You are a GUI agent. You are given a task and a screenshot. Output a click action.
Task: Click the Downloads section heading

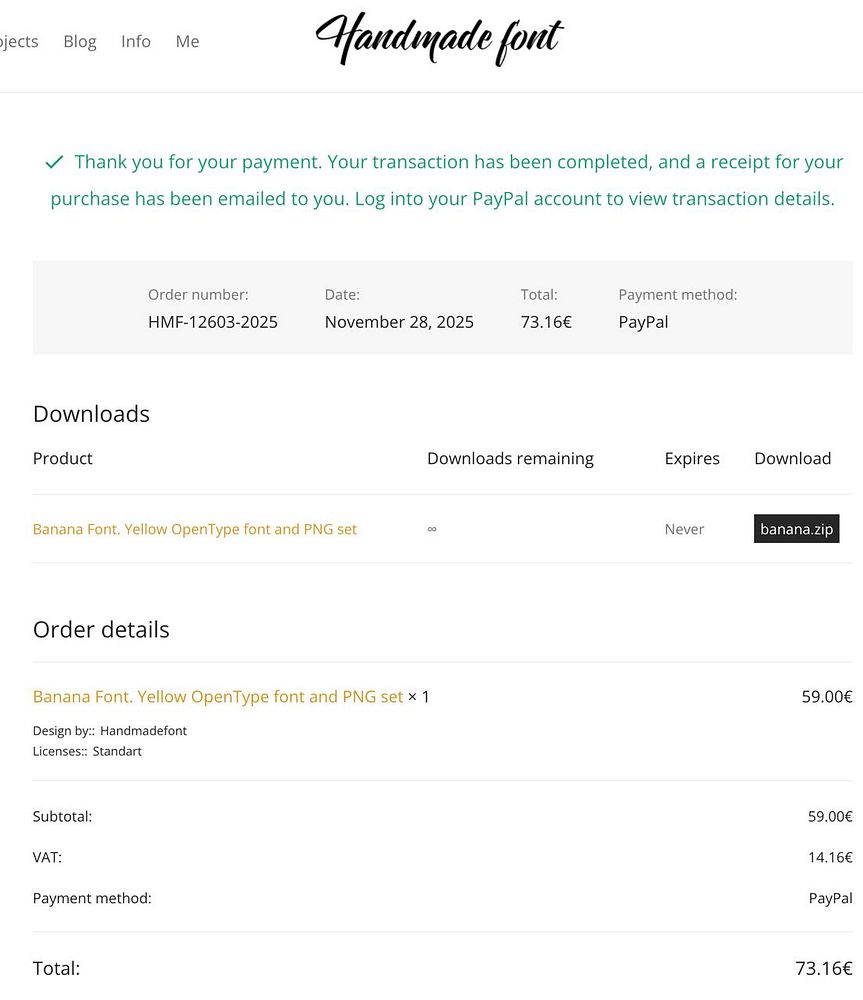pos(91,414)
